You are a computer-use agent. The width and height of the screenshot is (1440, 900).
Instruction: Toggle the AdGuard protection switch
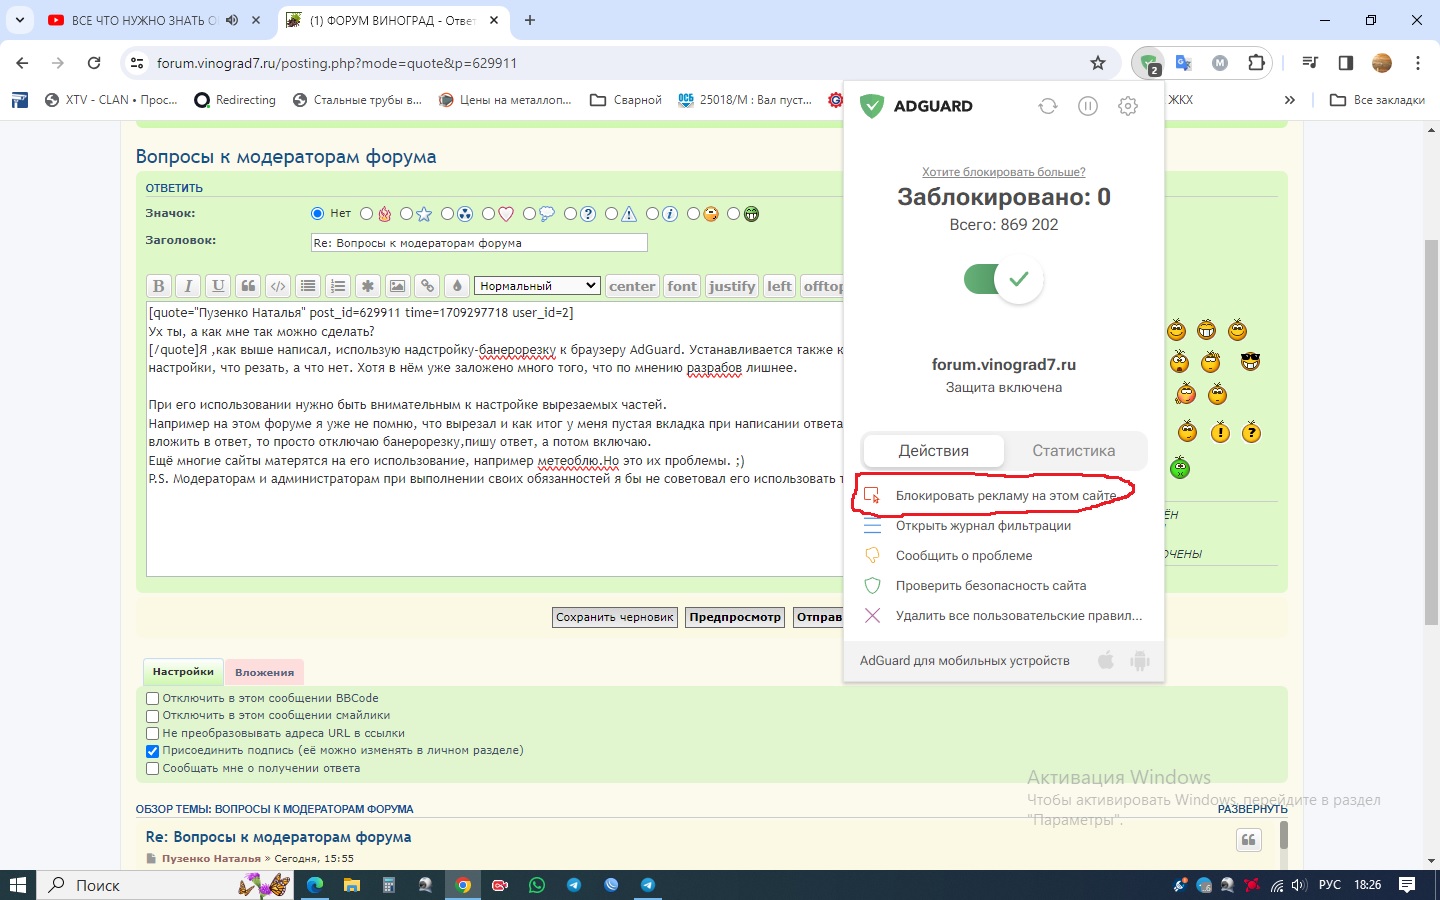tap(1003, 280)
